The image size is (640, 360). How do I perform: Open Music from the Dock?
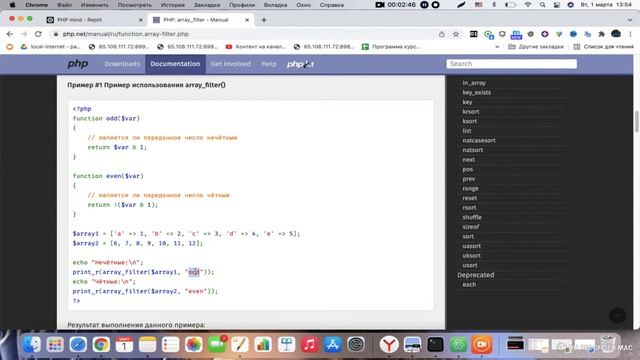point(309,345)
